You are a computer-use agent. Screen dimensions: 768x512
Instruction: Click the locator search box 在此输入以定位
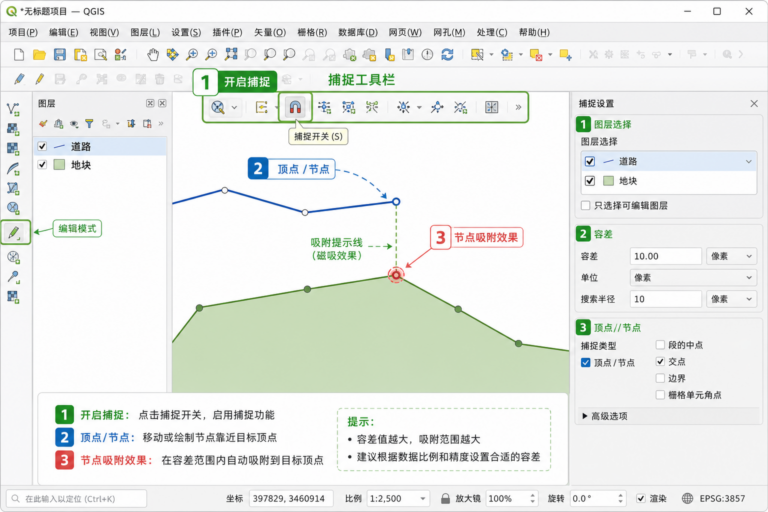click(x=76, y=498)
